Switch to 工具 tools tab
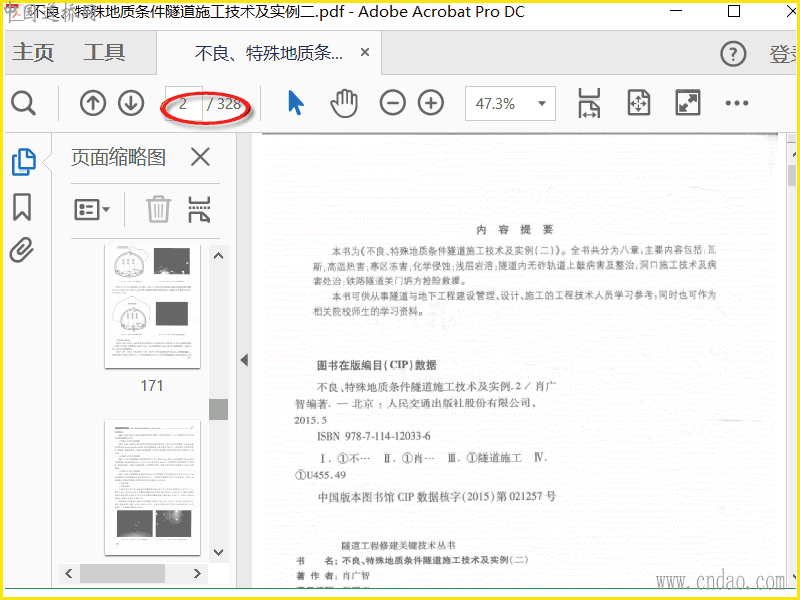 (x=104, y=53)
